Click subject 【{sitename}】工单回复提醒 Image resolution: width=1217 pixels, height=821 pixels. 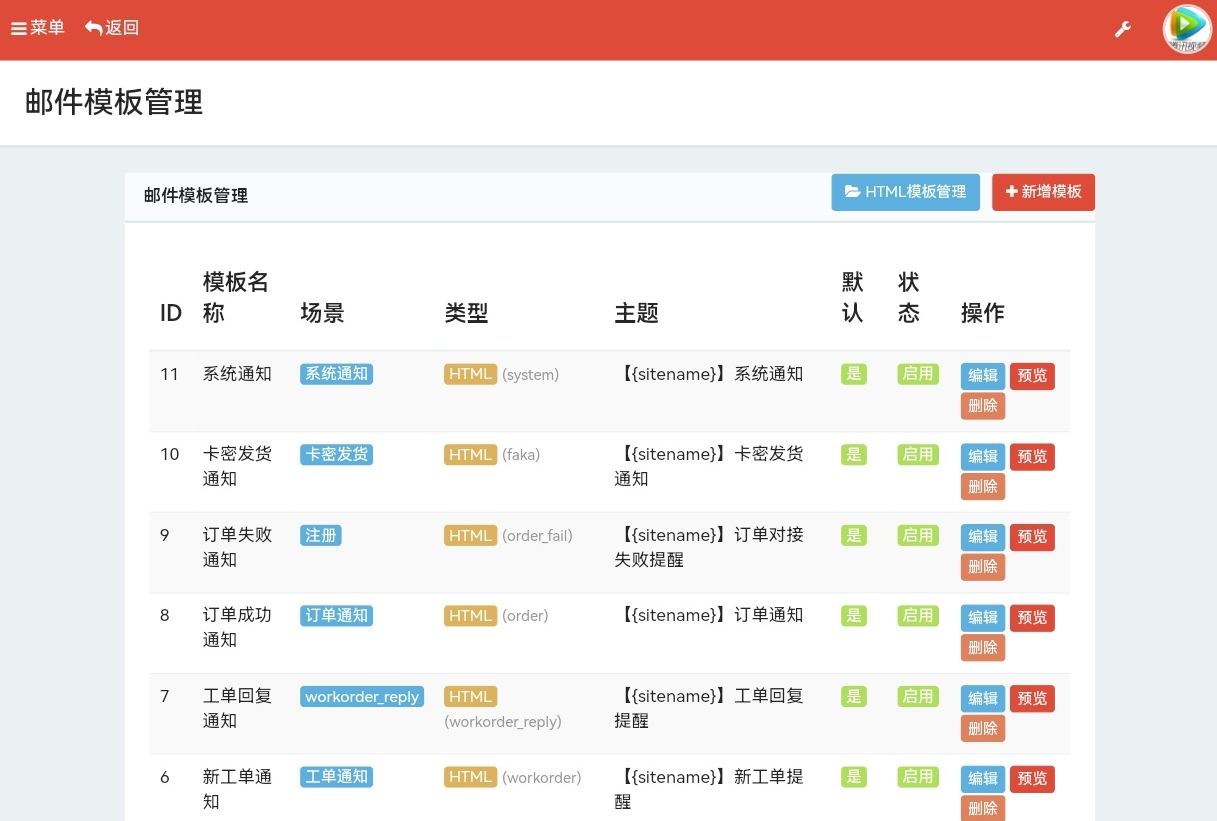tap(709, 708)
